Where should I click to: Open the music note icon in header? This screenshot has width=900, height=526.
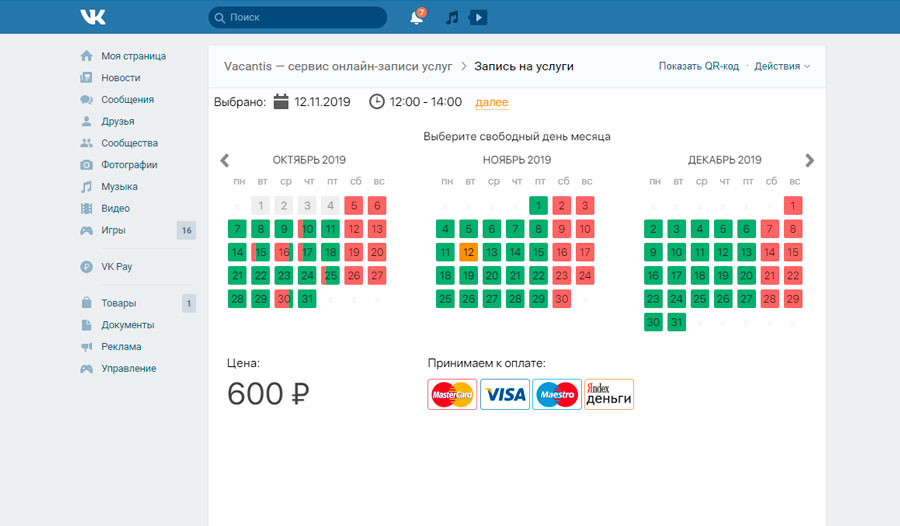pos(452,17)
